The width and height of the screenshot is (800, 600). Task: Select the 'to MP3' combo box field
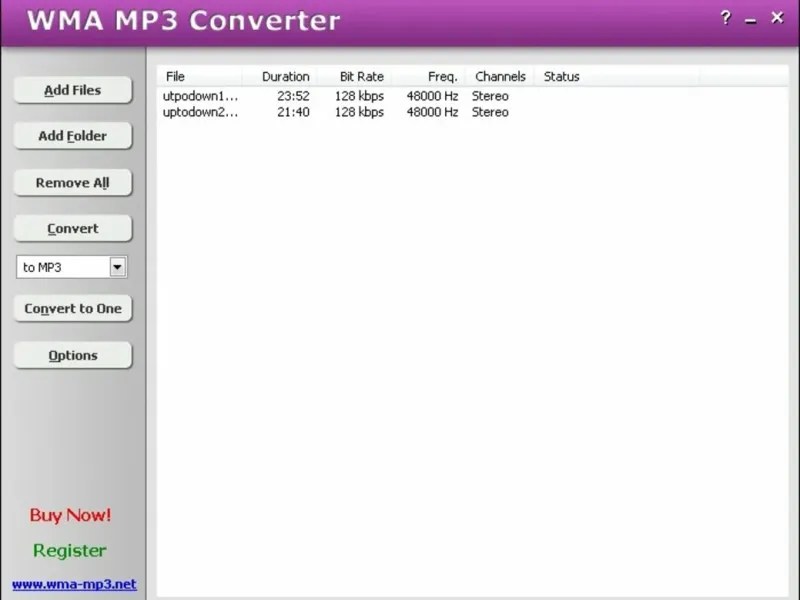(x=72, y=267)
